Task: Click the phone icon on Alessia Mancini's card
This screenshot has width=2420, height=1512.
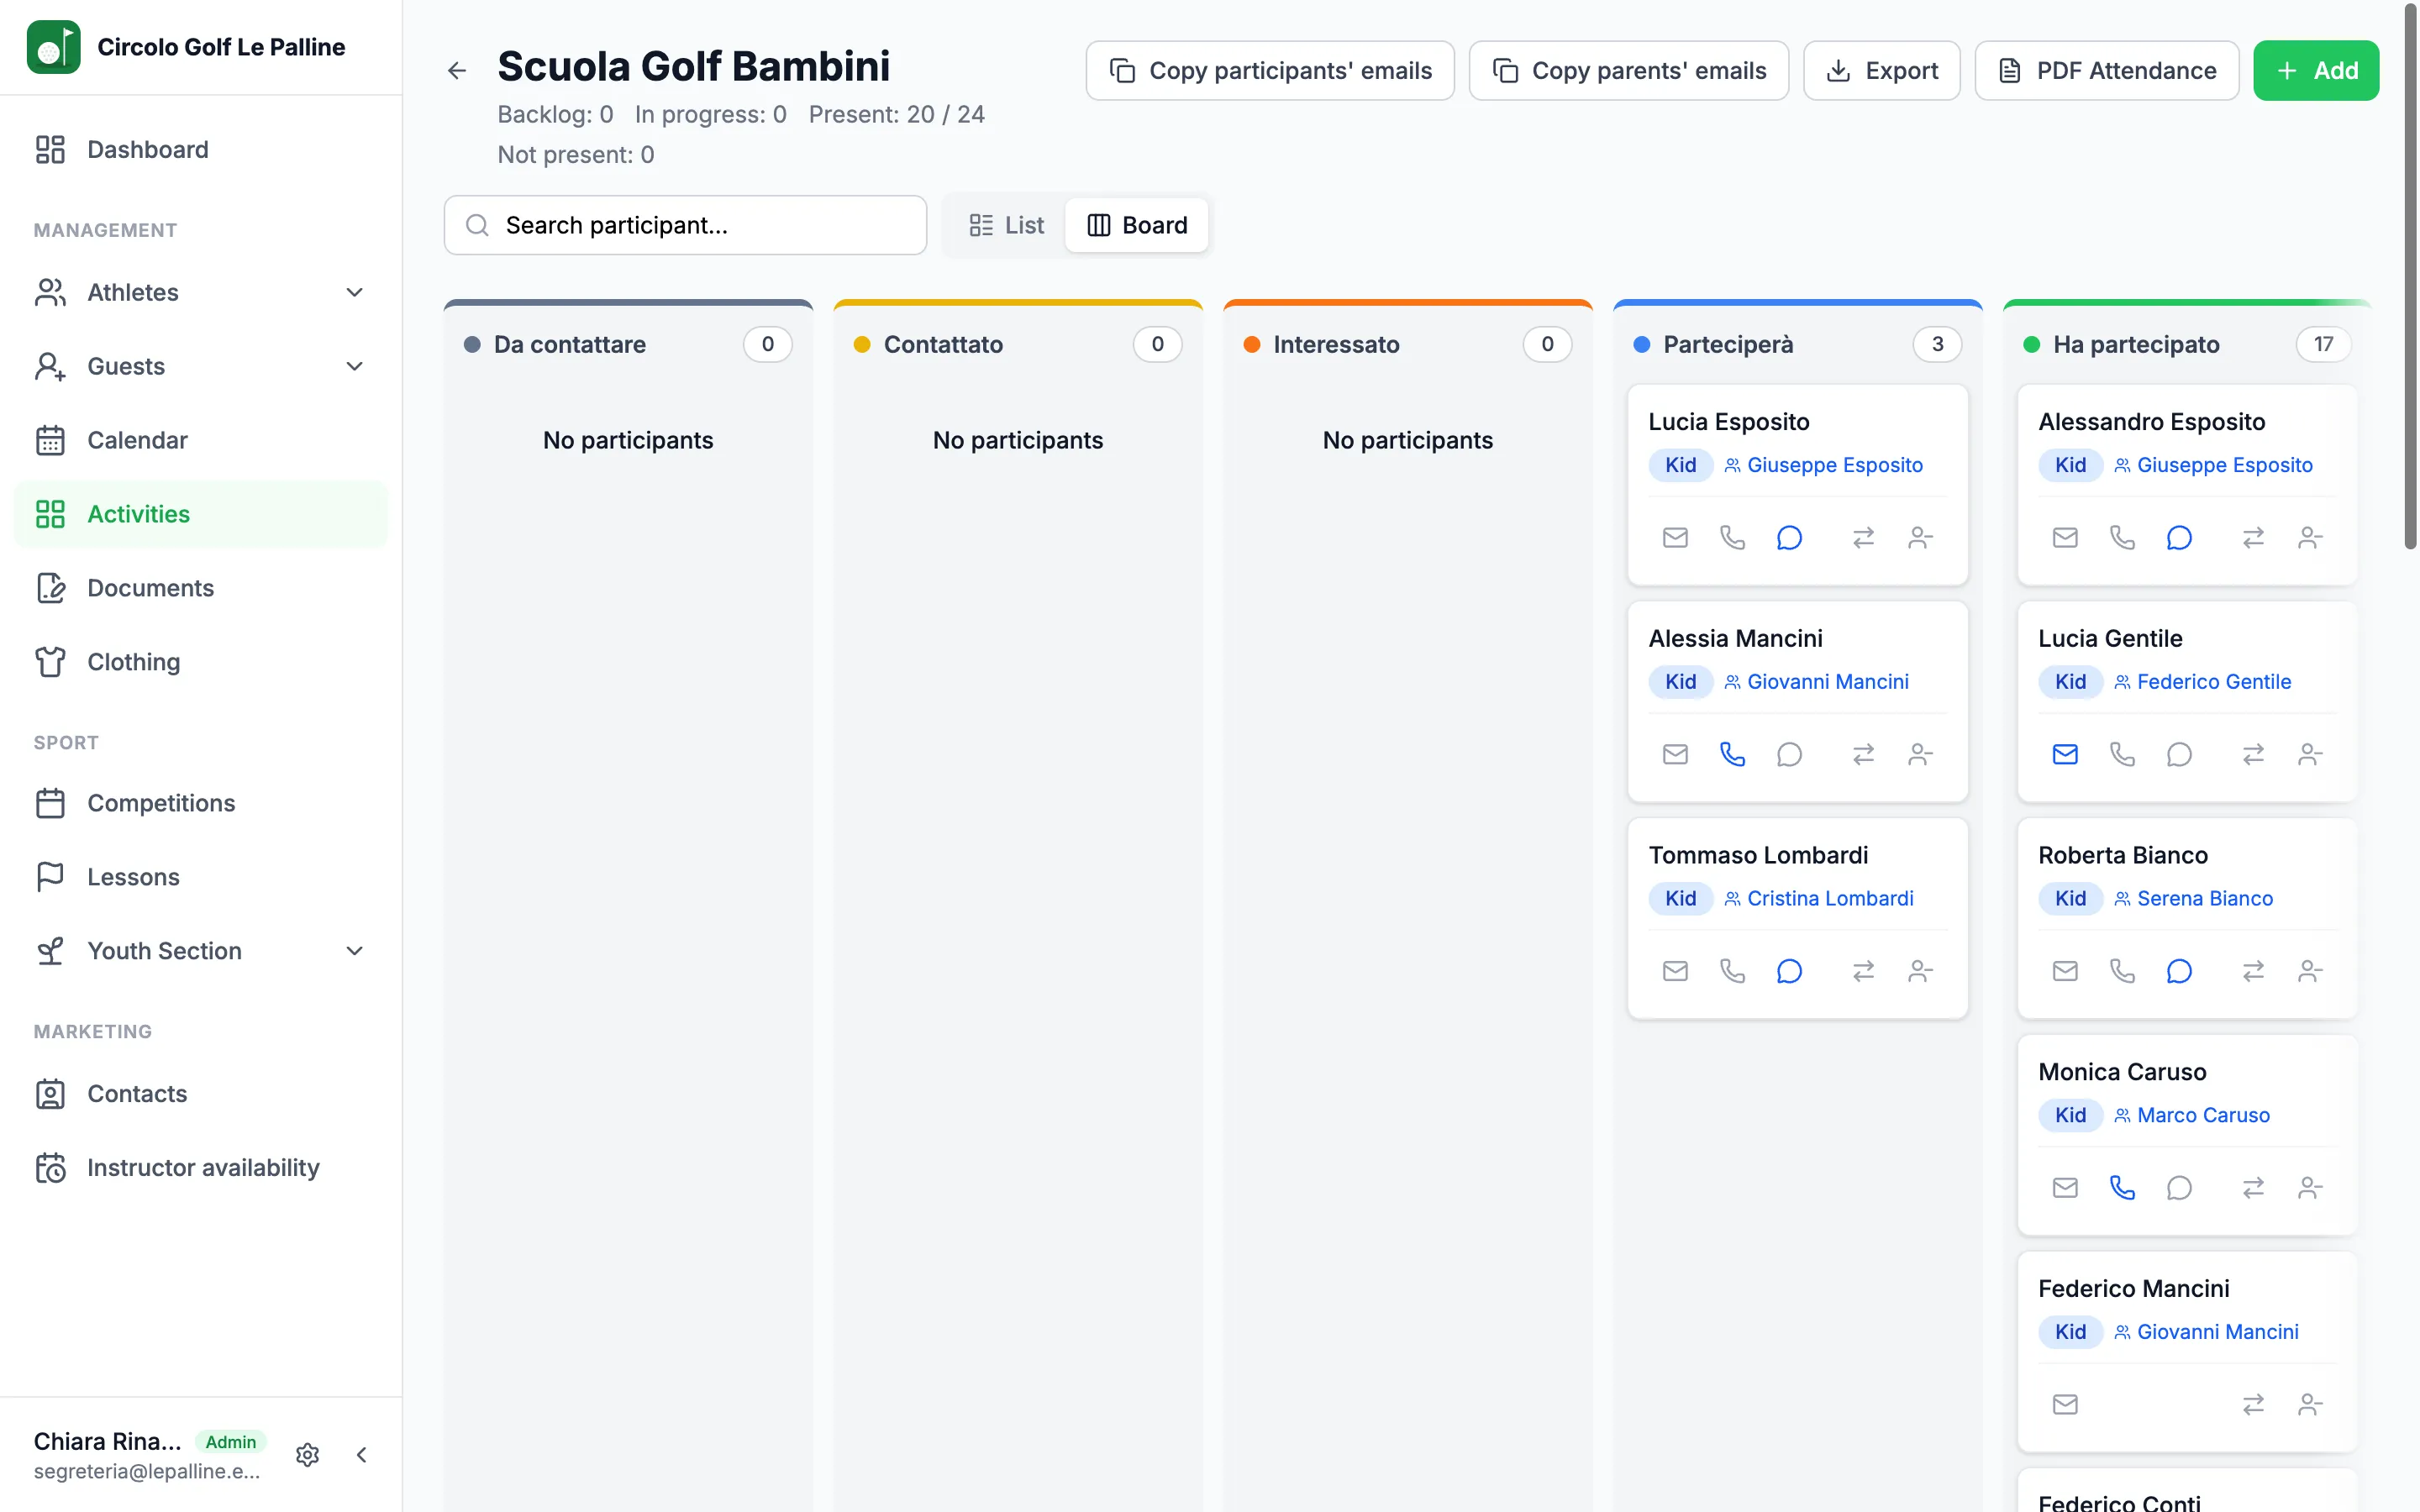Action: coord(1732,754)
